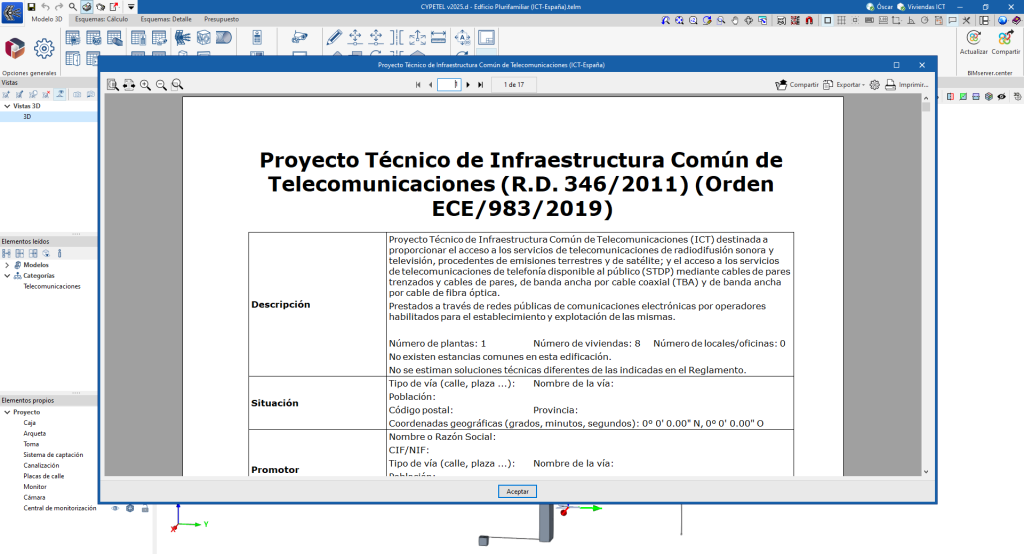Toggle the grid display icon in view toolbar
This screenshot has height=554, width=1024.
(x=842, y=21)
